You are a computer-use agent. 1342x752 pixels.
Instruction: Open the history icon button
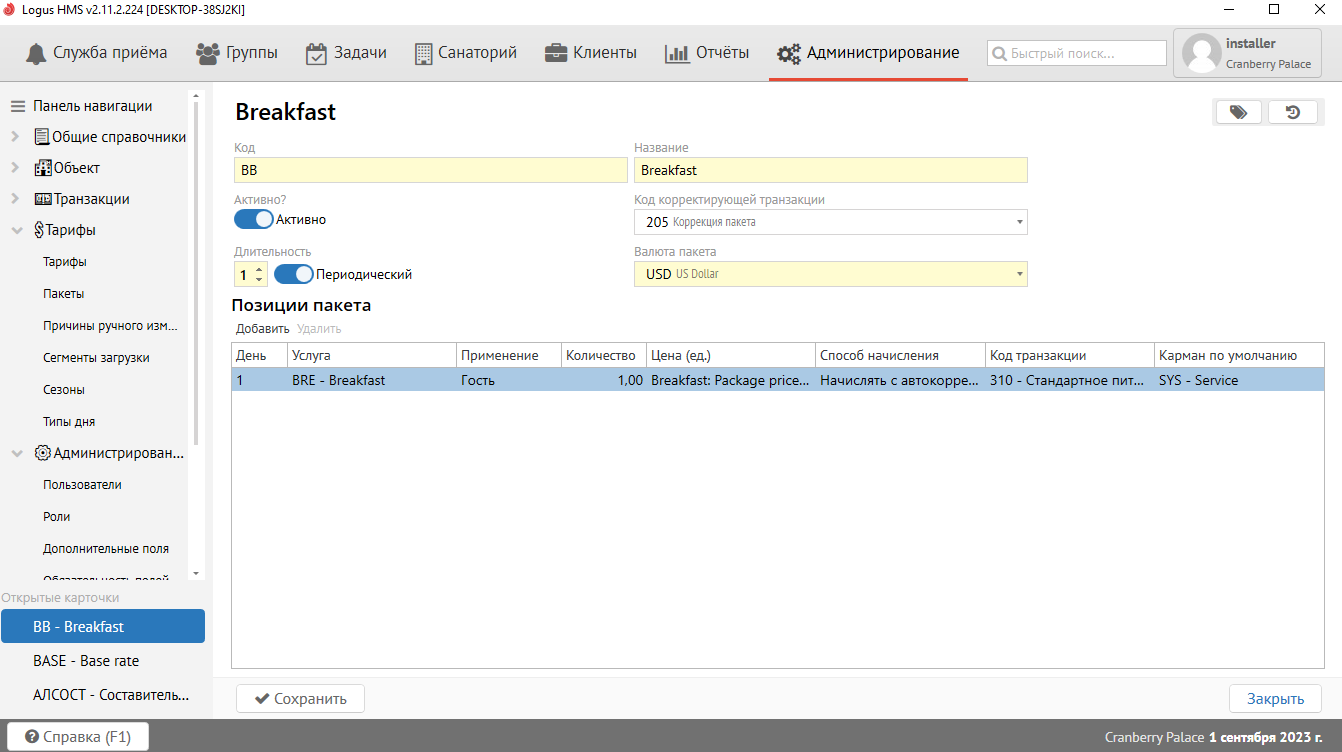(x=1292, y=112)
